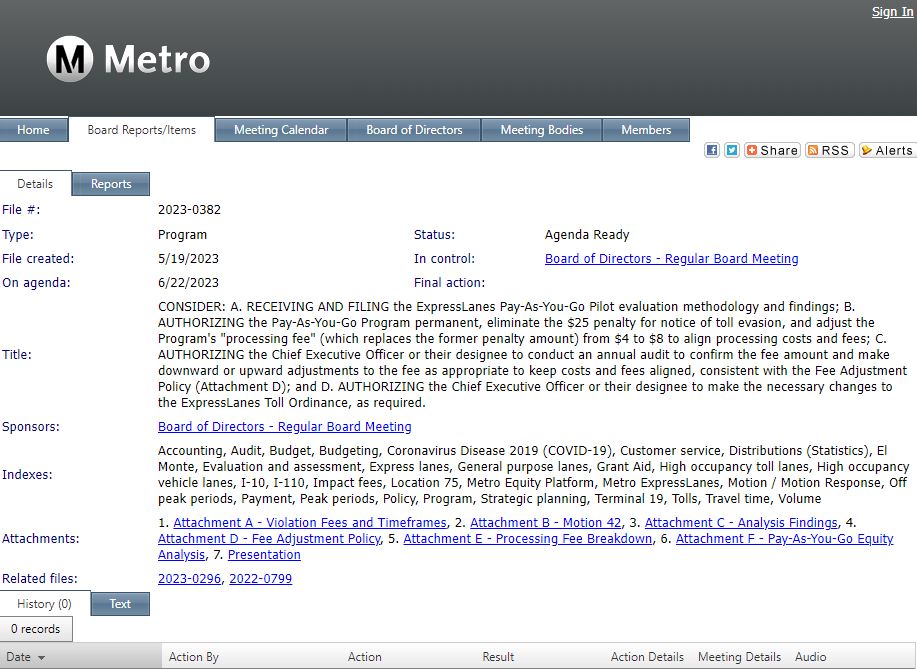The height and width of the screenshot is (669, 917).
Task: Click the 0 records label
Action: coord(36,629)
